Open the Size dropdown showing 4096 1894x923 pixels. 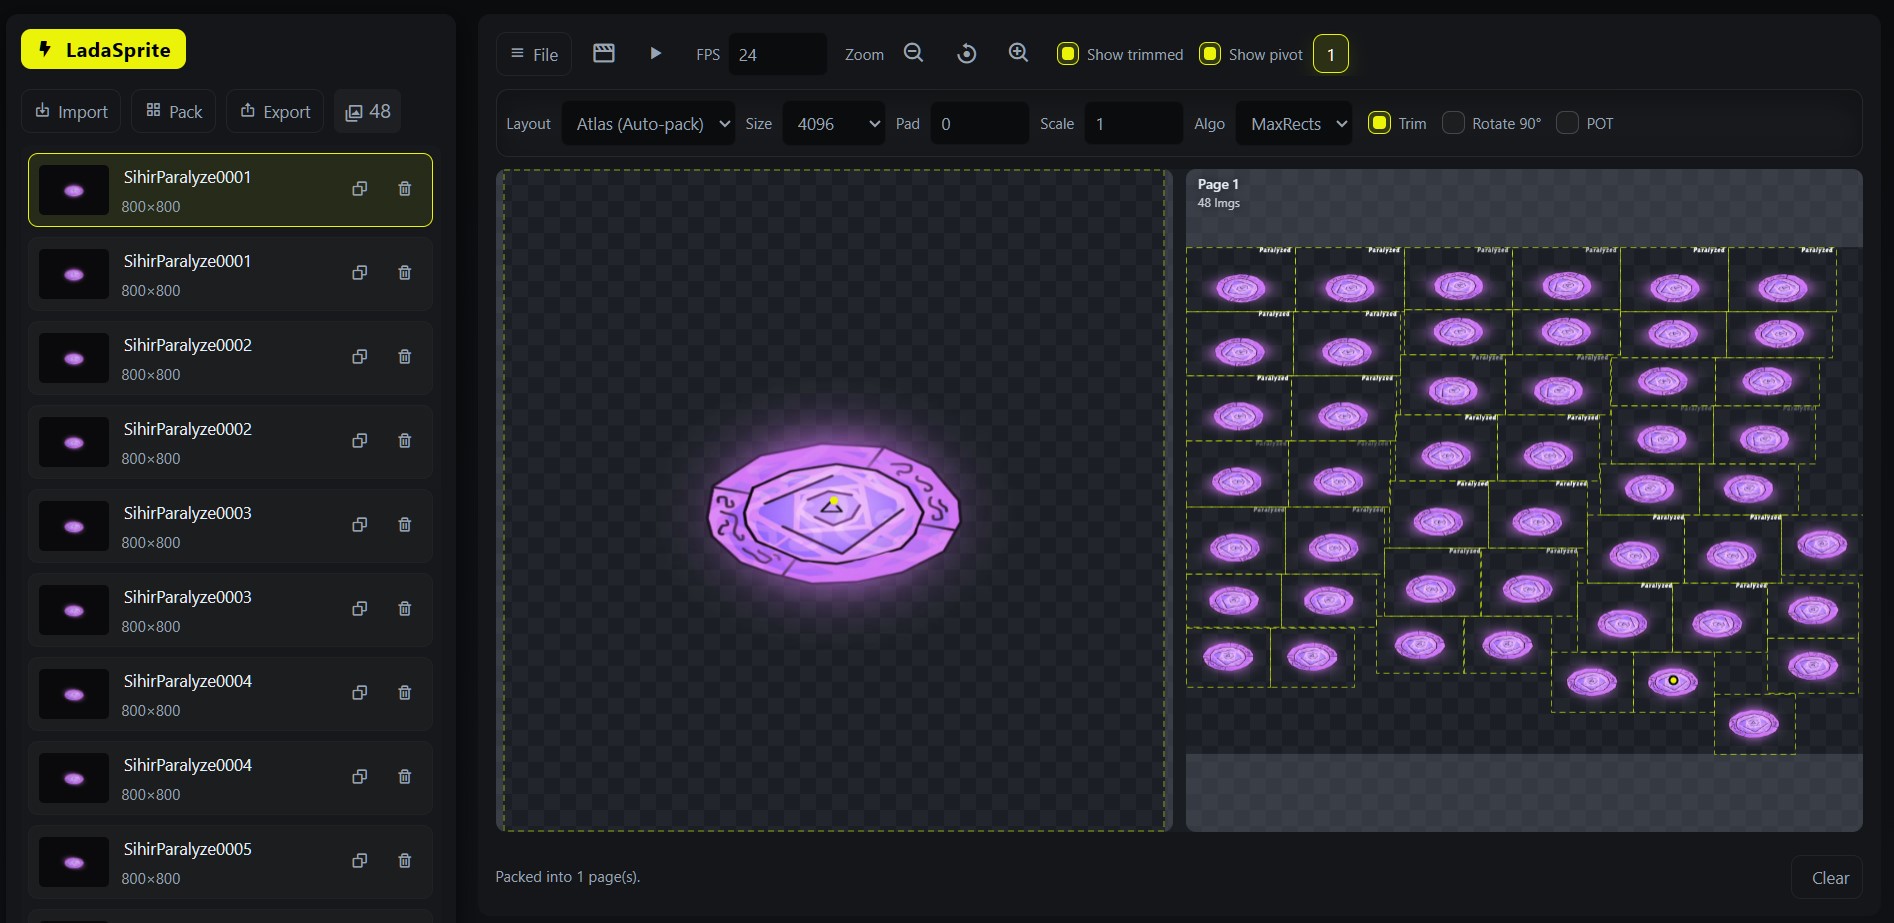(x=833, y=123)
